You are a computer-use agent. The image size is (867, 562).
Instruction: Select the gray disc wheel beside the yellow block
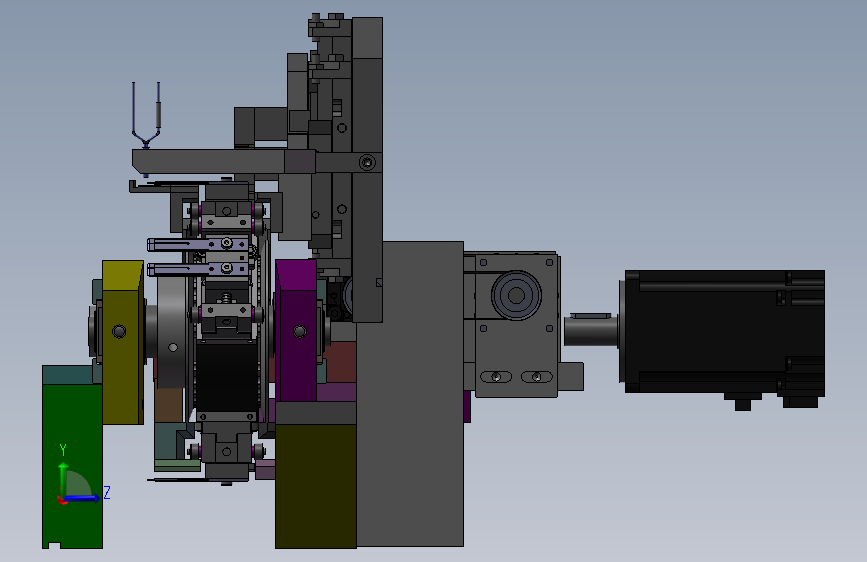tap(172, 332)
